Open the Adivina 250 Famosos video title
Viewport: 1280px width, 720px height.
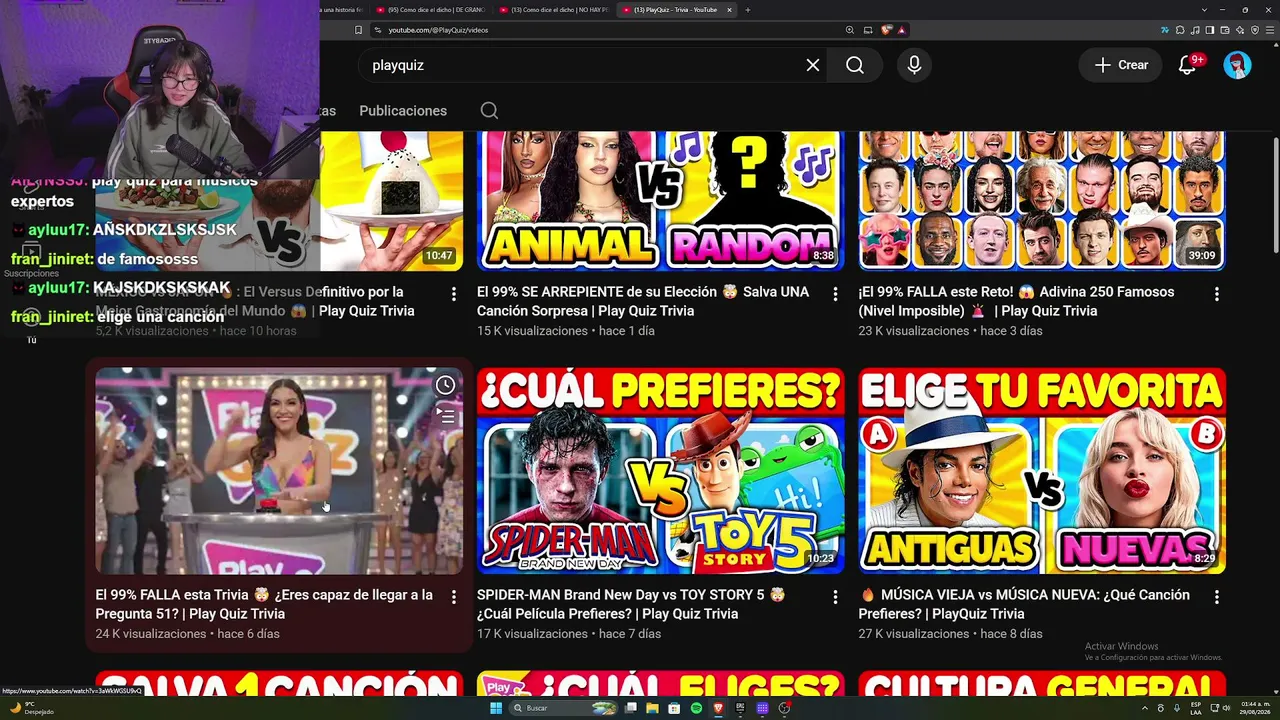(1016, 301)
